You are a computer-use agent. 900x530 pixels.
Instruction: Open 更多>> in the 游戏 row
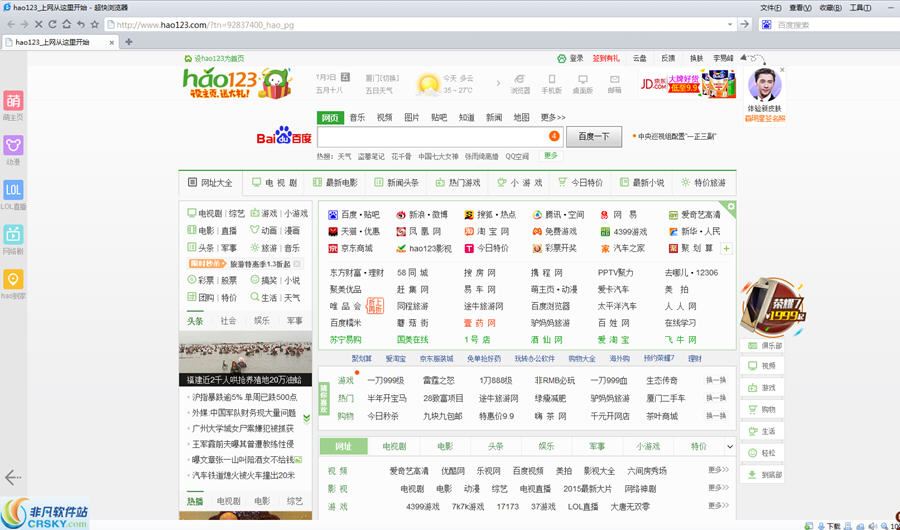click(x=718, y=506)
